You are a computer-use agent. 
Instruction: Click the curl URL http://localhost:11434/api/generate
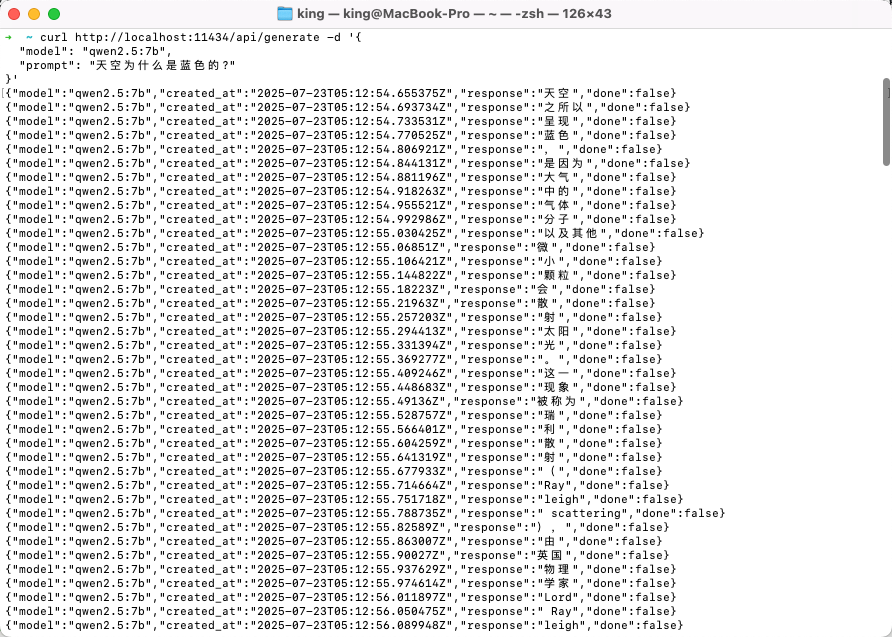[x=197, y=38]
